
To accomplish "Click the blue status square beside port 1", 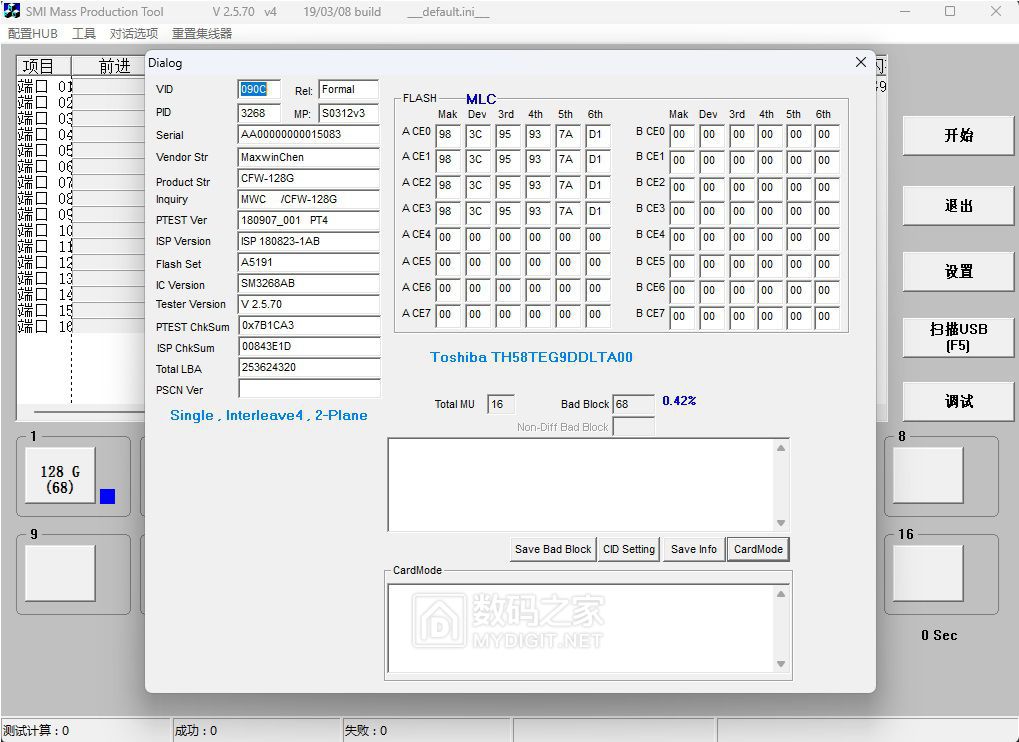I will [x=107, y=496].
